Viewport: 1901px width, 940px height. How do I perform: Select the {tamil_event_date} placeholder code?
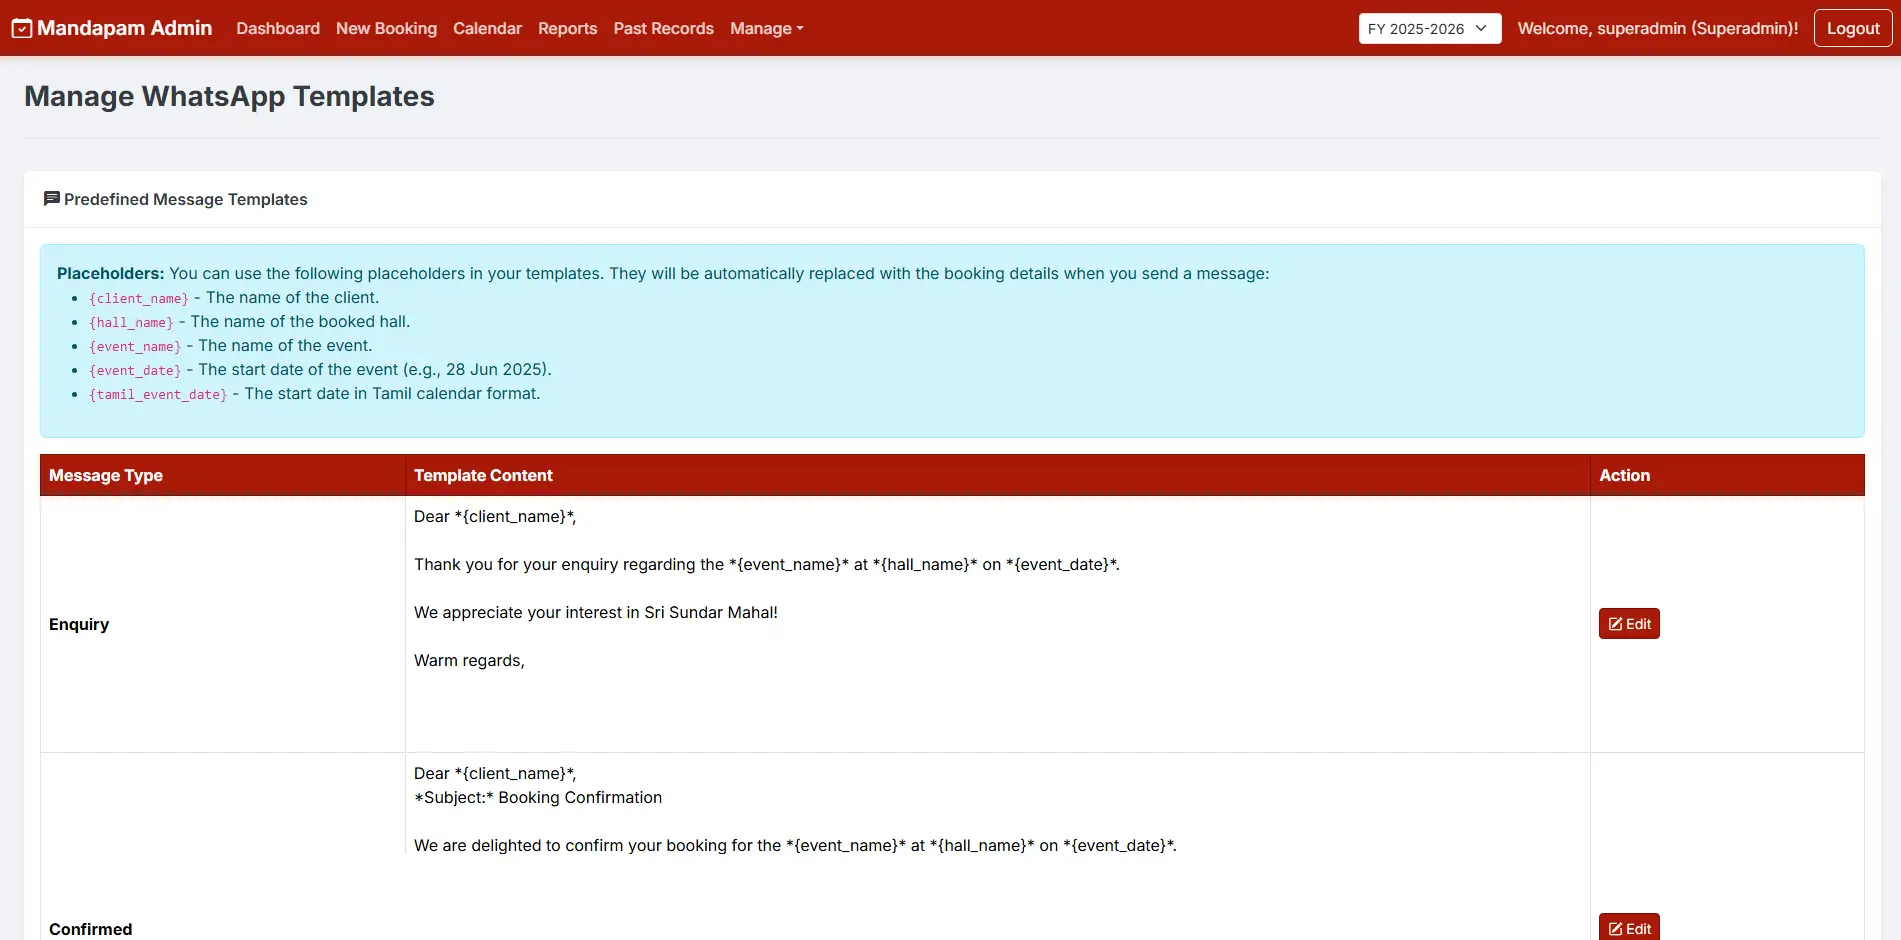point(158,394)
